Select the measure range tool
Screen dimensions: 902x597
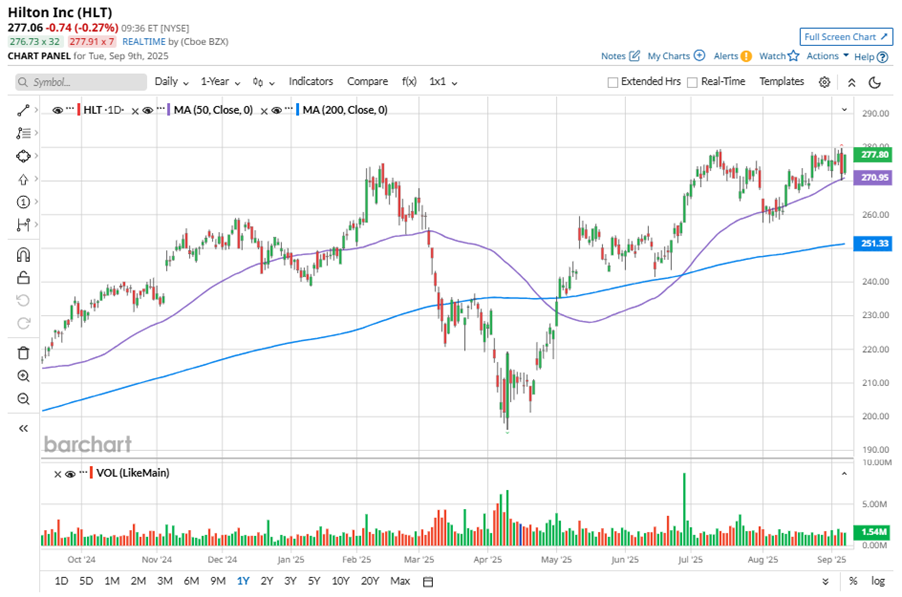click(x=23, y=225)
